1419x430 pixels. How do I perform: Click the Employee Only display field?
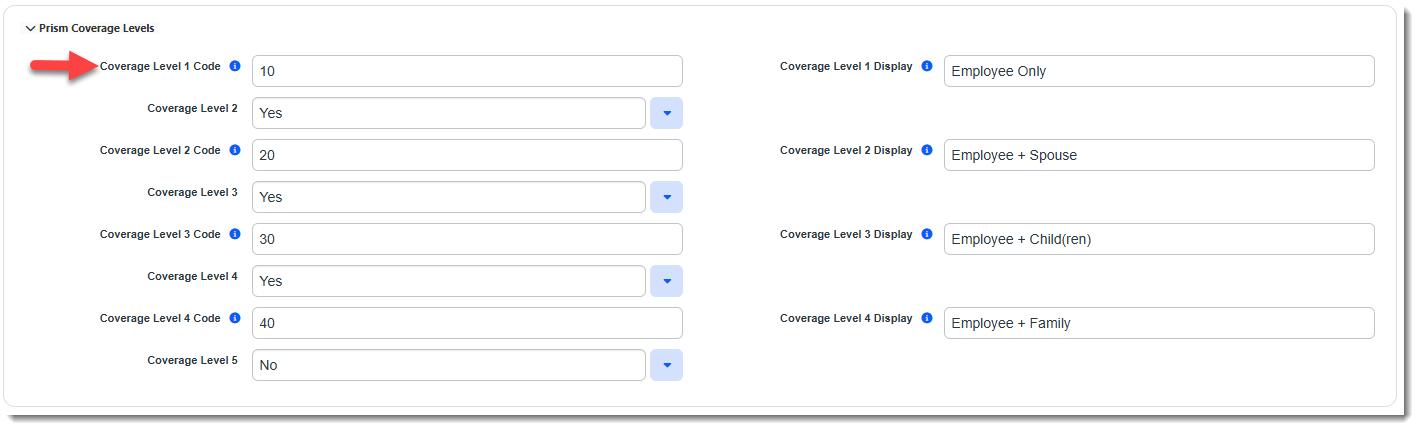[1159, 71]
